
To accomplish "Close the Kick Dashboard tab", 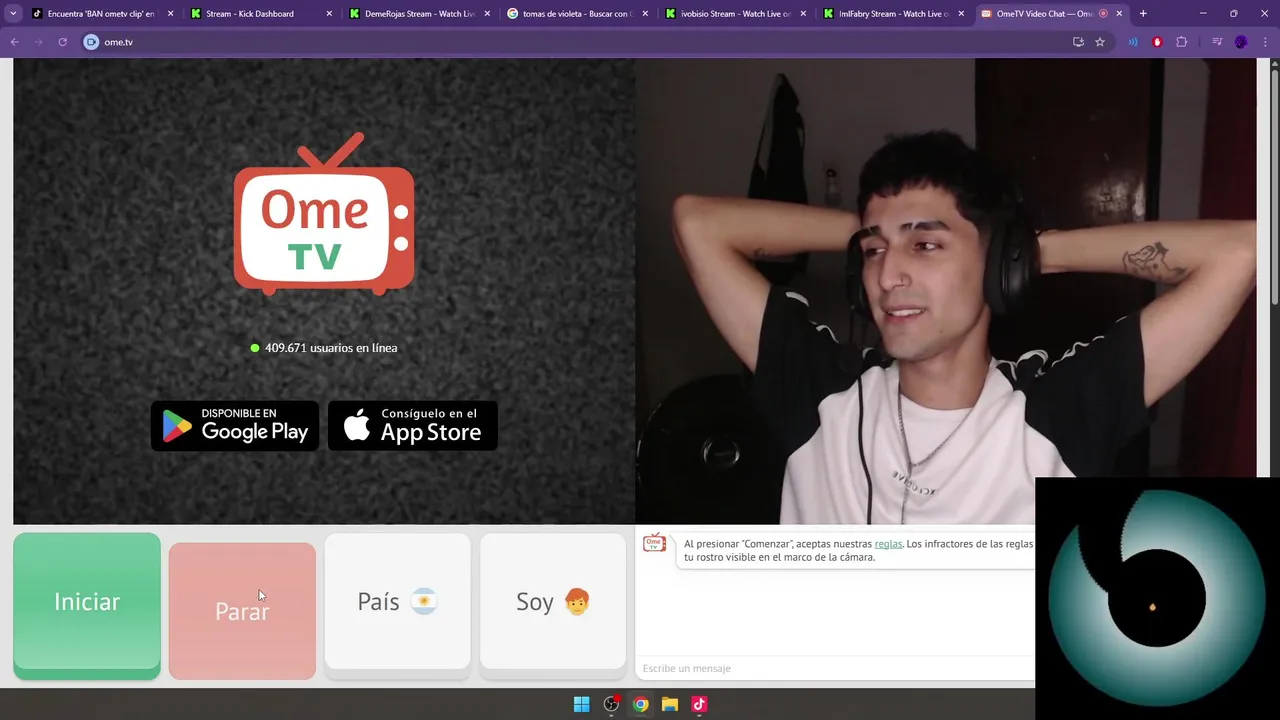I will (x=328, y=14).
